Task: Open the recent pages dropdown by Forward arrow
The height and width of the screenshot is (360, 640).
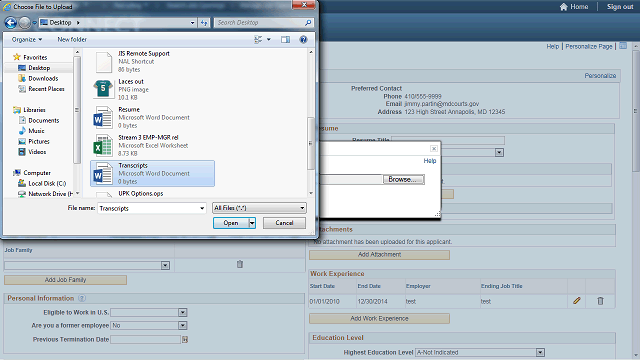Action: (34, 23)
